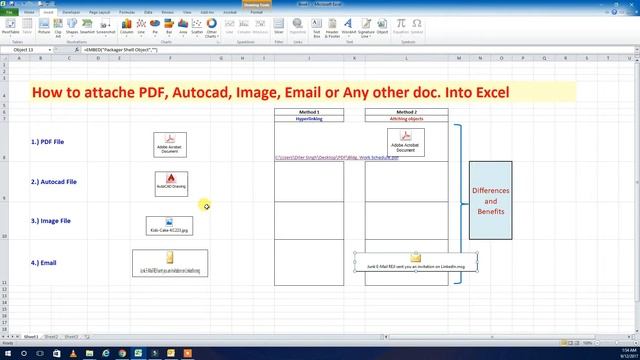
Task: Open File Explorer from the taskbar
Action: coord(89,353)
